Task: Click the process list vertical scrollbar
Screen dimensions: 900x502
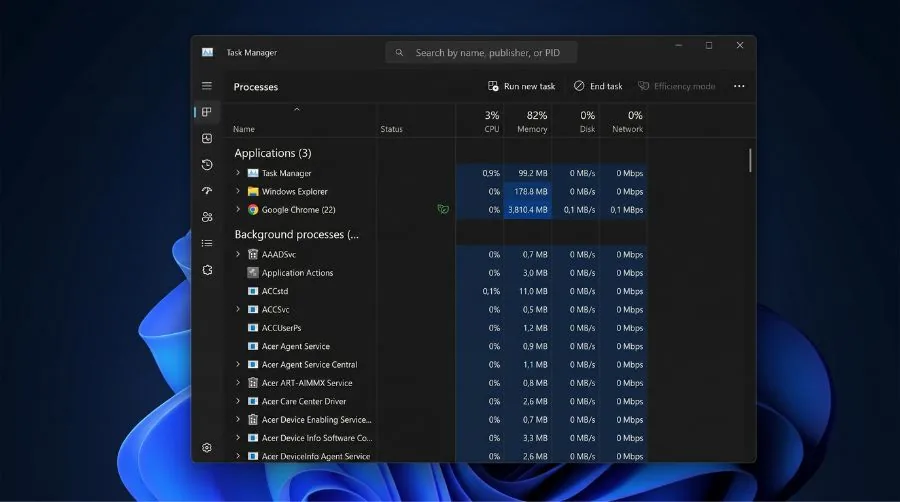Action: 750,160
